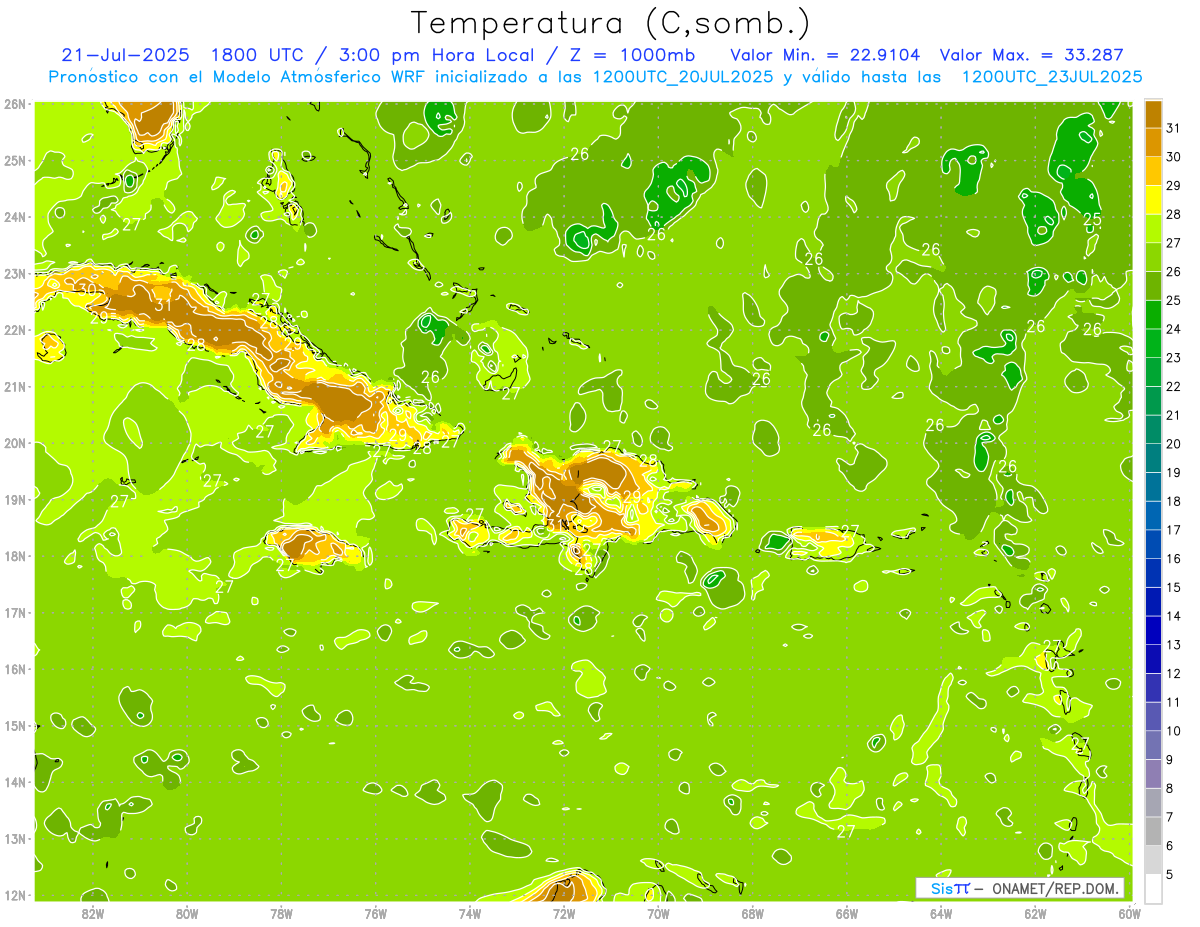This screenshot has height=927, width=1200.
Task: Click the '24' value on the color scale
Action: coord(1173,329)
